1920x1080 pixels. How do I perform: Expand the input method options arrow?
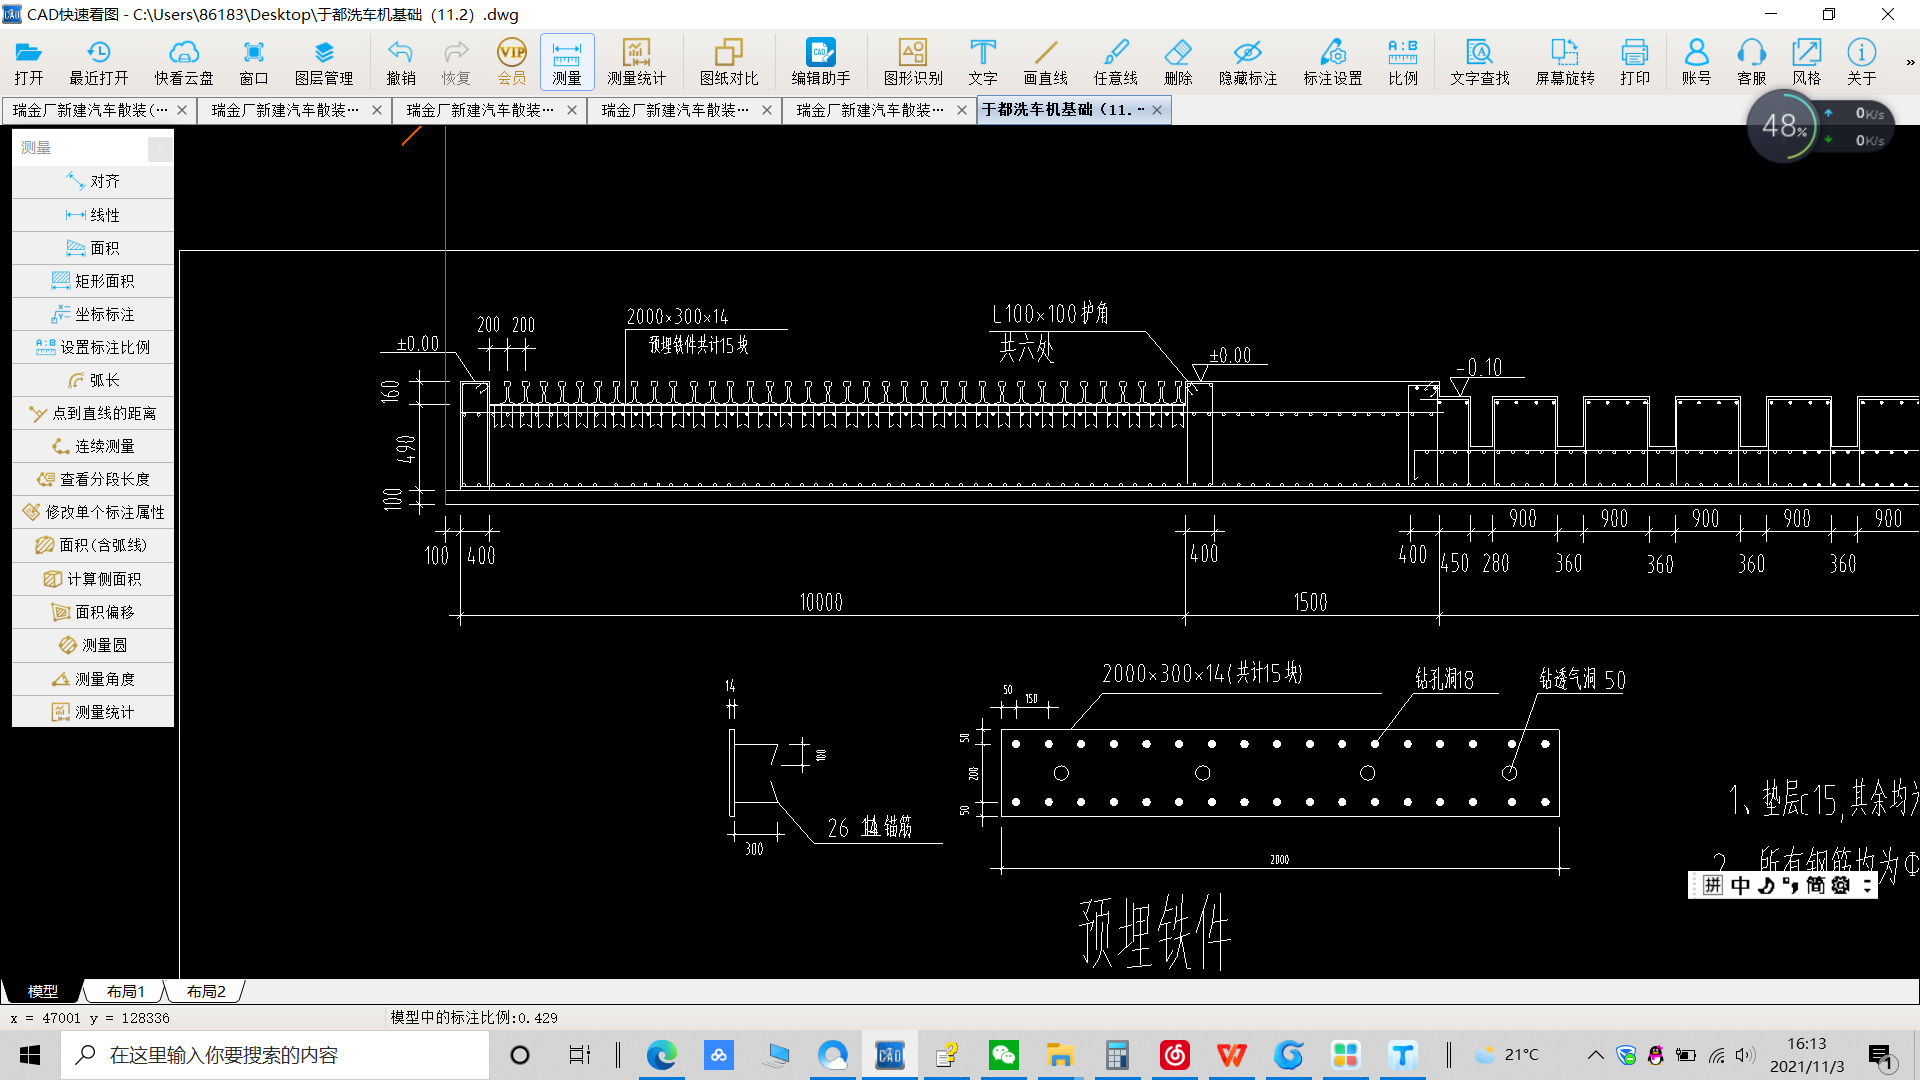pos(1867,886)
